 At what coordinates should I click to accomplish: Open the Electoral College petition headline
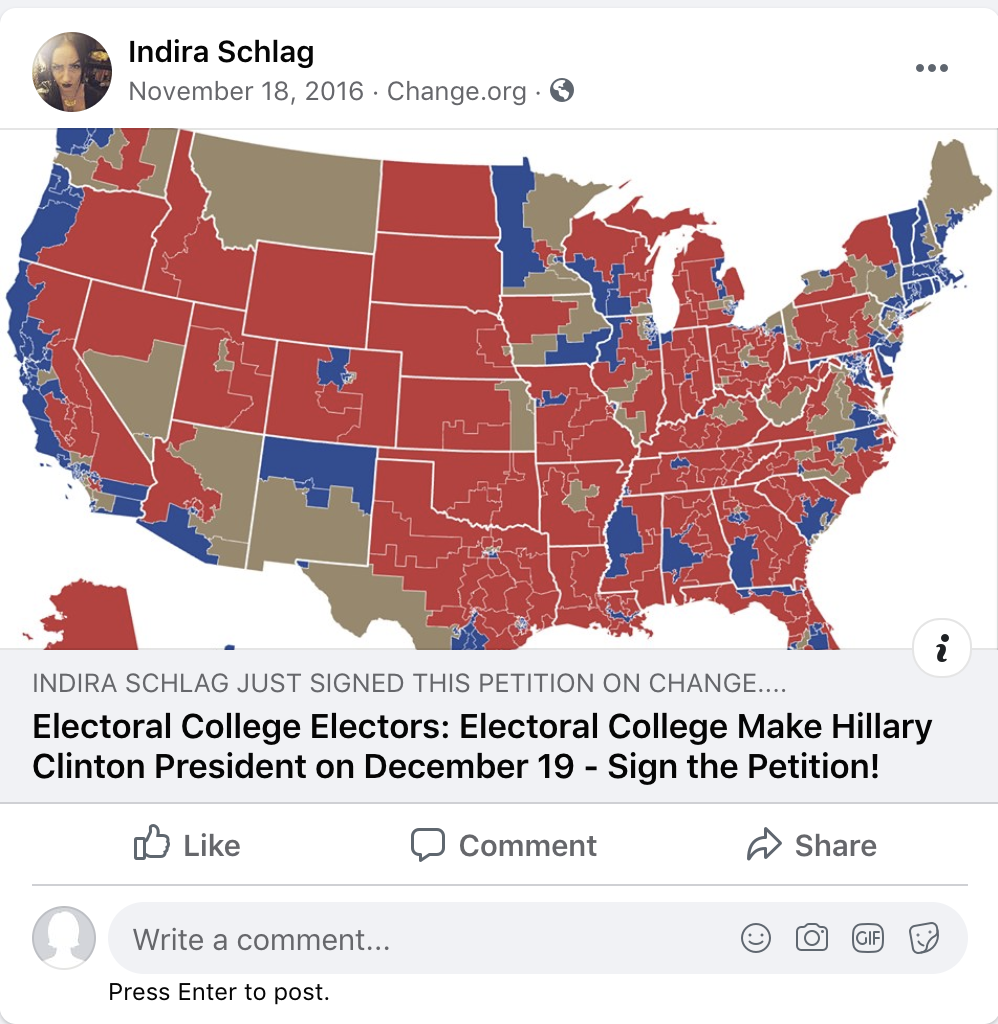pyautogui.click(x=482, y=746)
